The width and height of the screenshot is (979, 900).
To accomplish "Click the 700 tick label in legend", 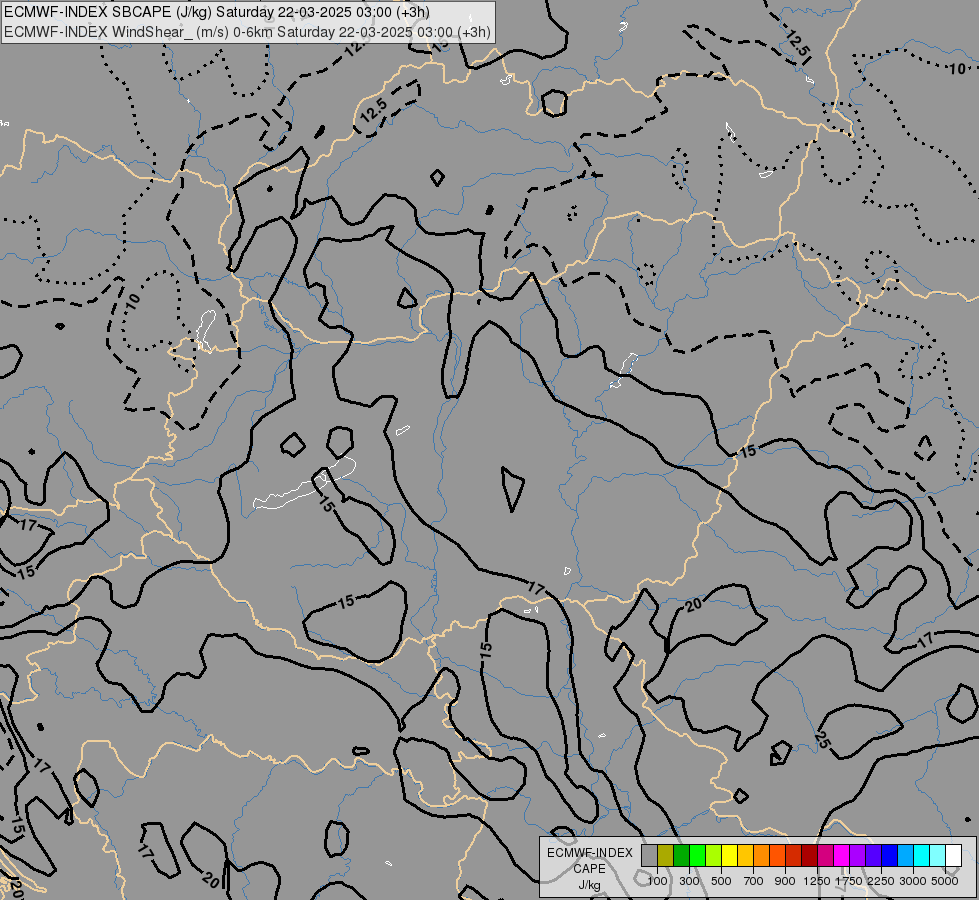I will click(754, 881).
